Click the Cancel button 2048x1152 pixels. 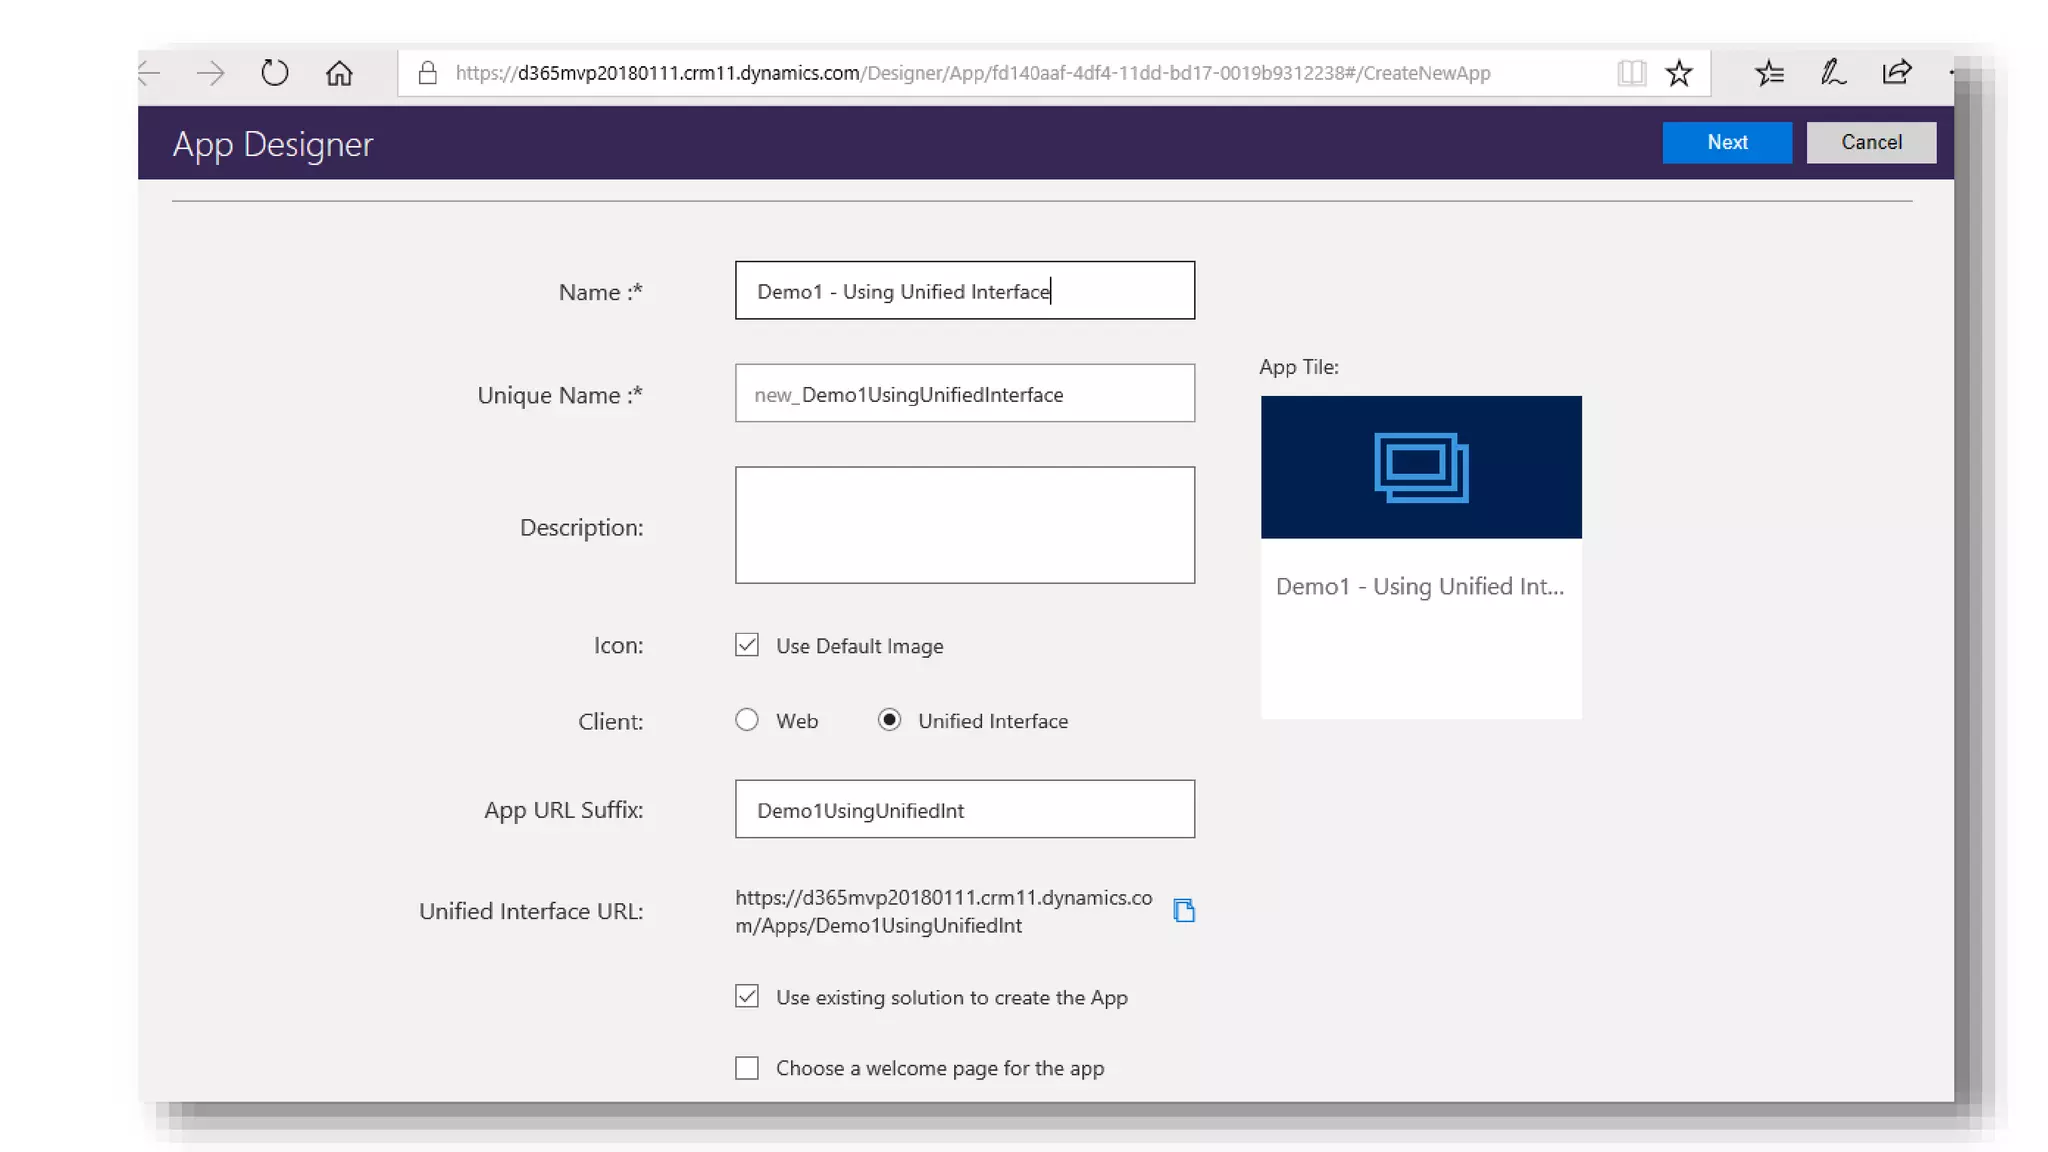click(x=1871, y=142)
